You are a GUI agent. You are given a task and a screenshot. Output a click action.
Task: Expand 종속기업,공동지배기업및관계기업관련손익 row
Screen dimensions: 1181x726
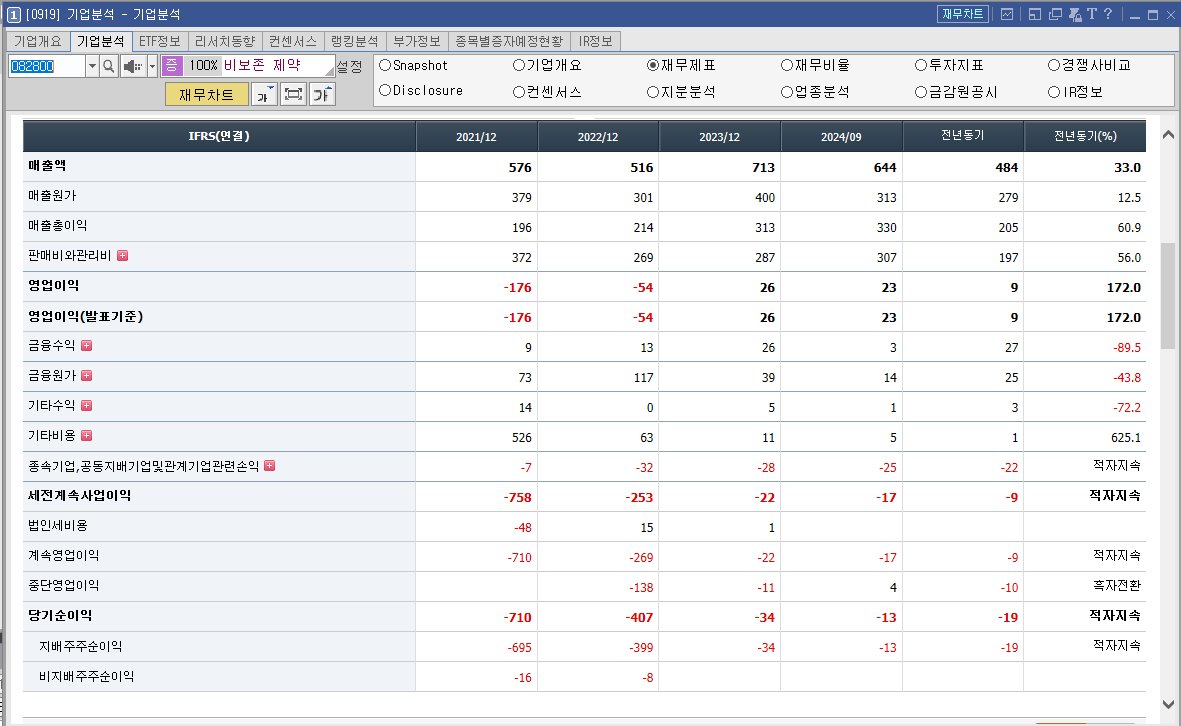point(270,466)
